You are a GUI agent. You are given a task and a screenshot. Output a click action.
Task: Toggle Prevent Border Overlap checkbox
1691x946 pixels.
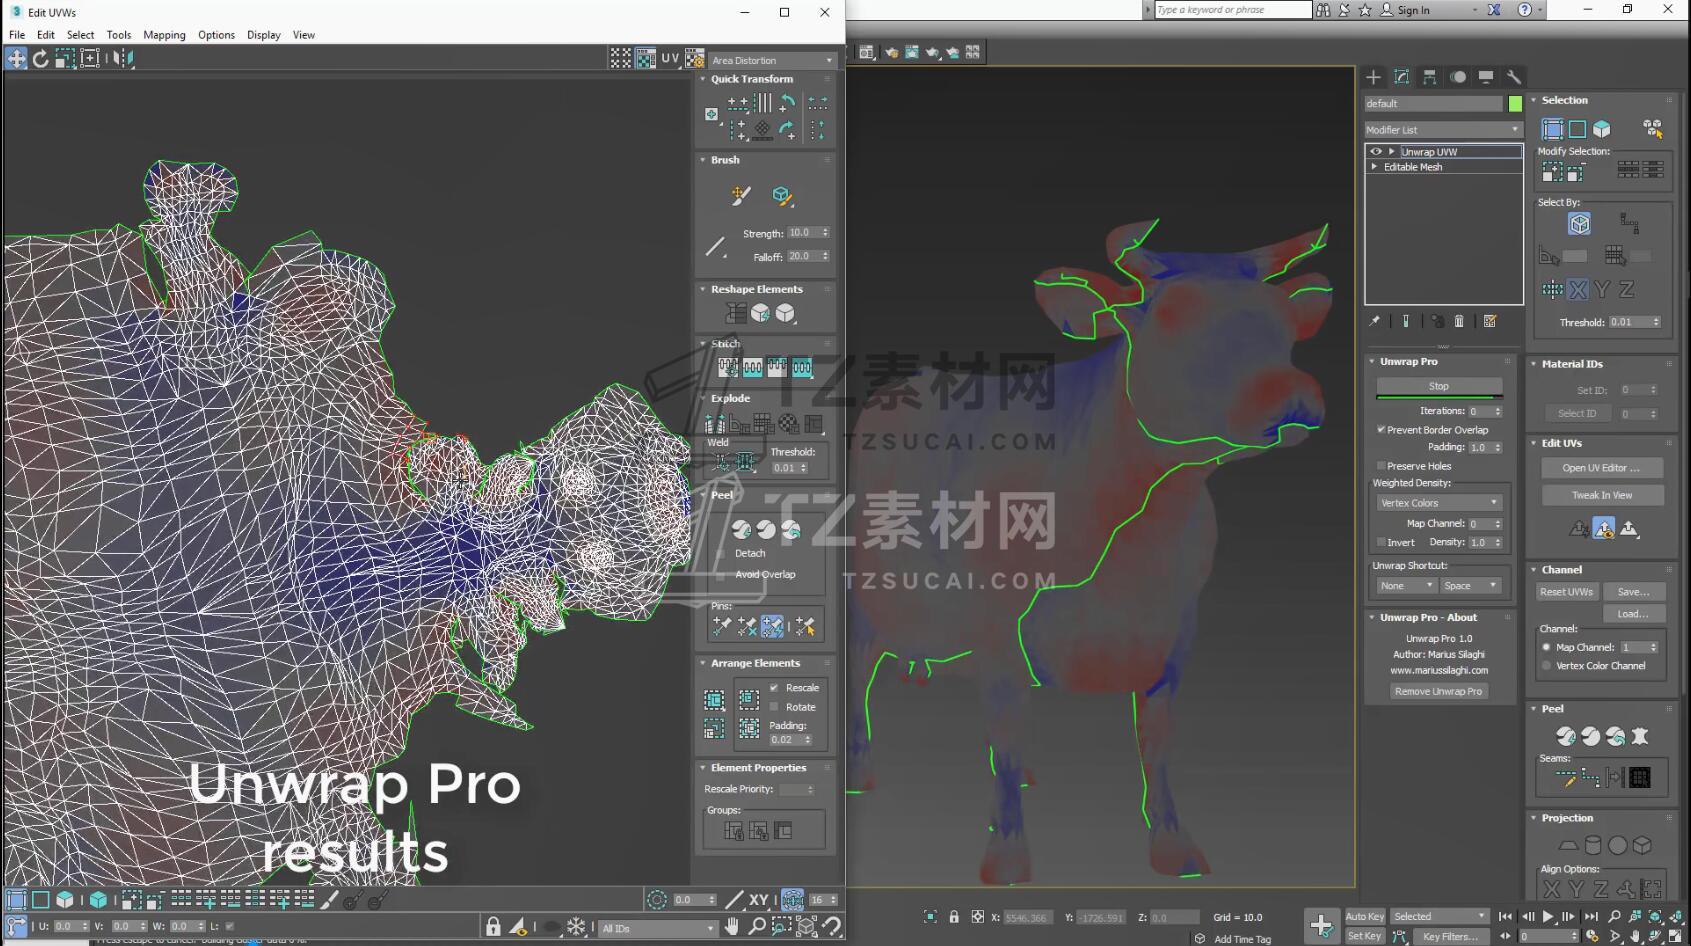tap(1381, 430)
